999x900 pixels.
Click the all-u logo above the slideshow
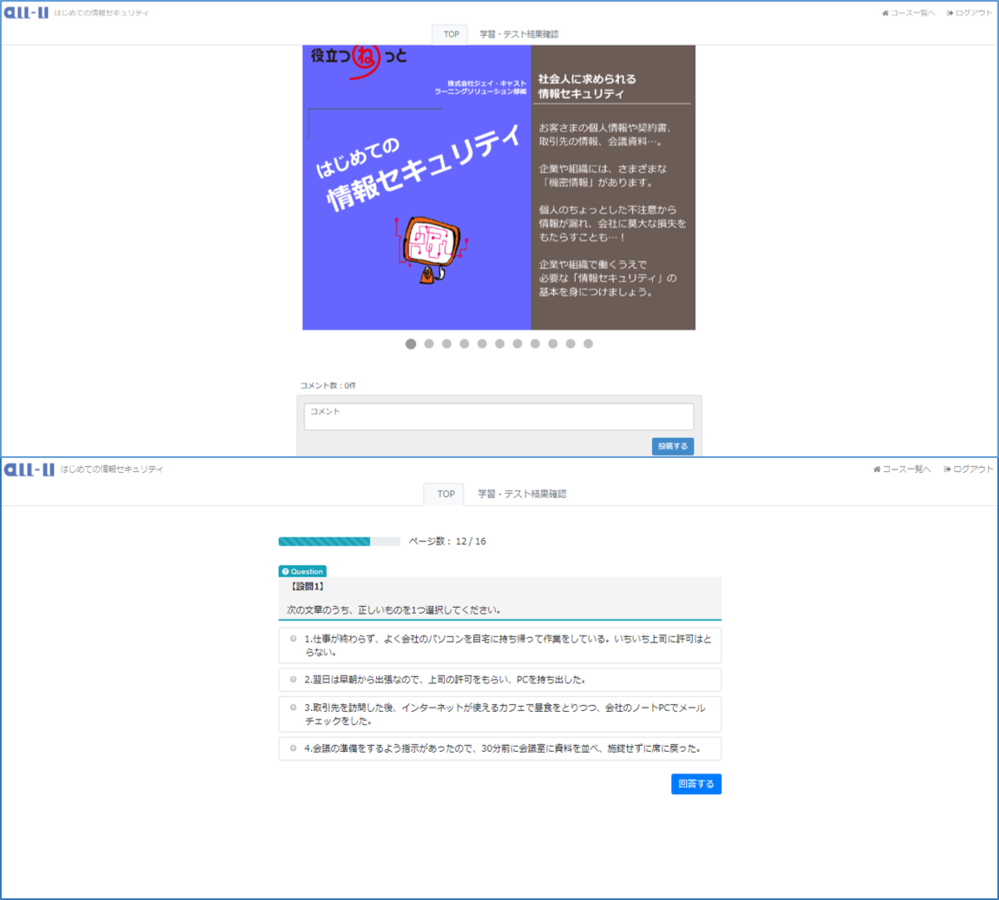pyautogui.click(x=27, y=13)
